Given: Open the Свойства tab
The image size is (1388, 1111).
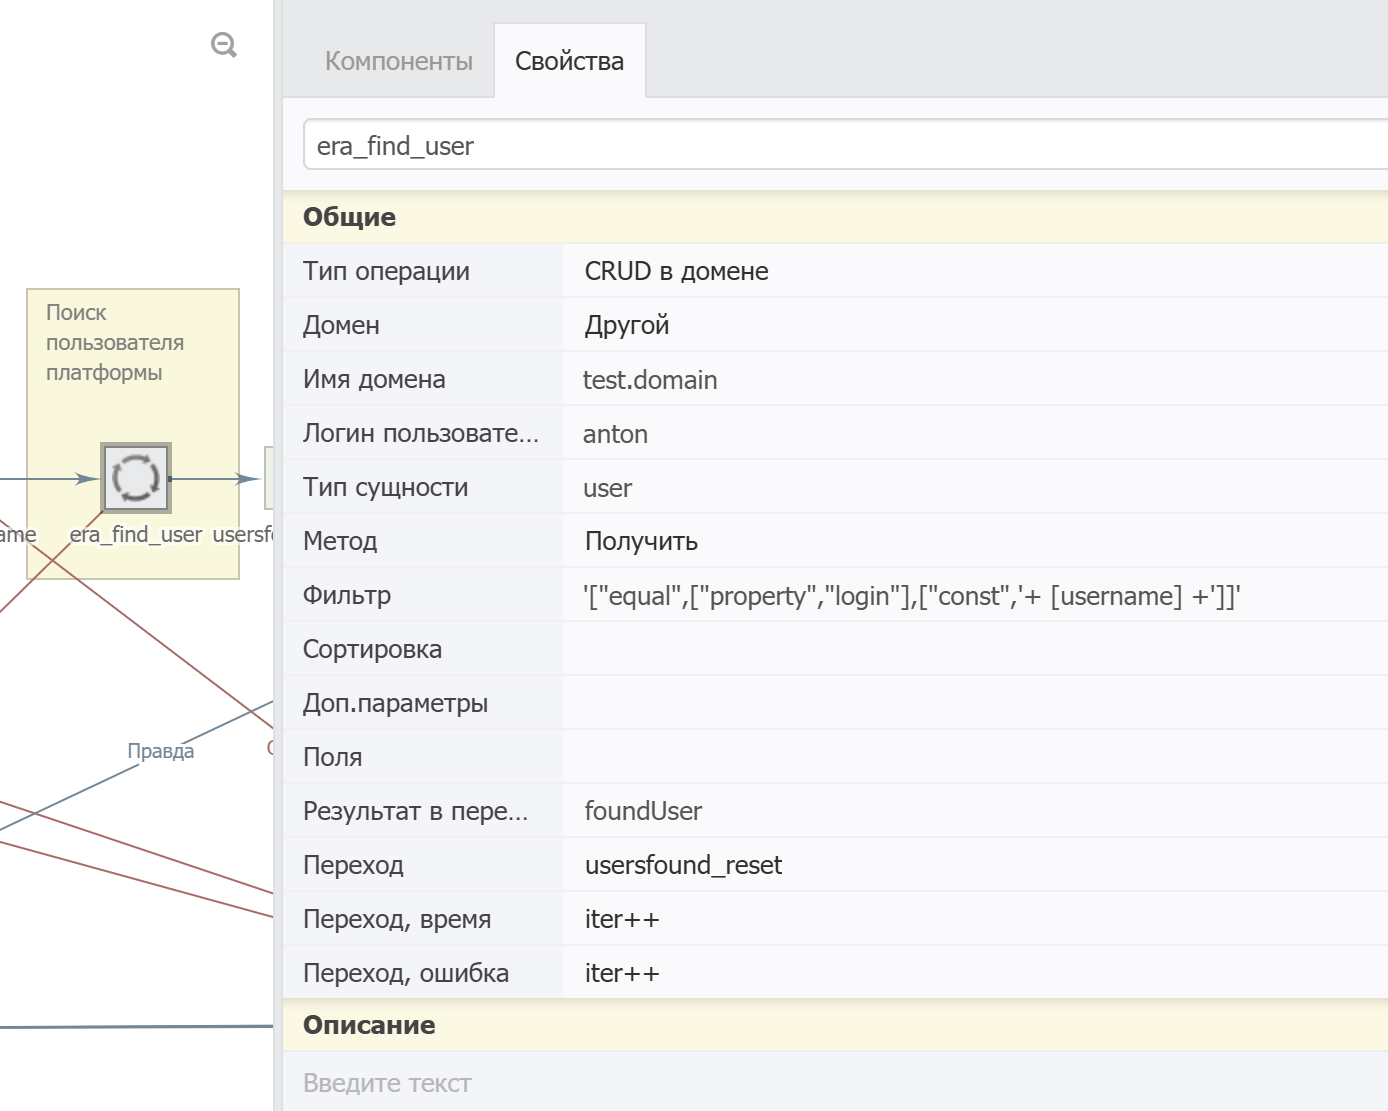Looking at the screenshot, I should point(569,61).
